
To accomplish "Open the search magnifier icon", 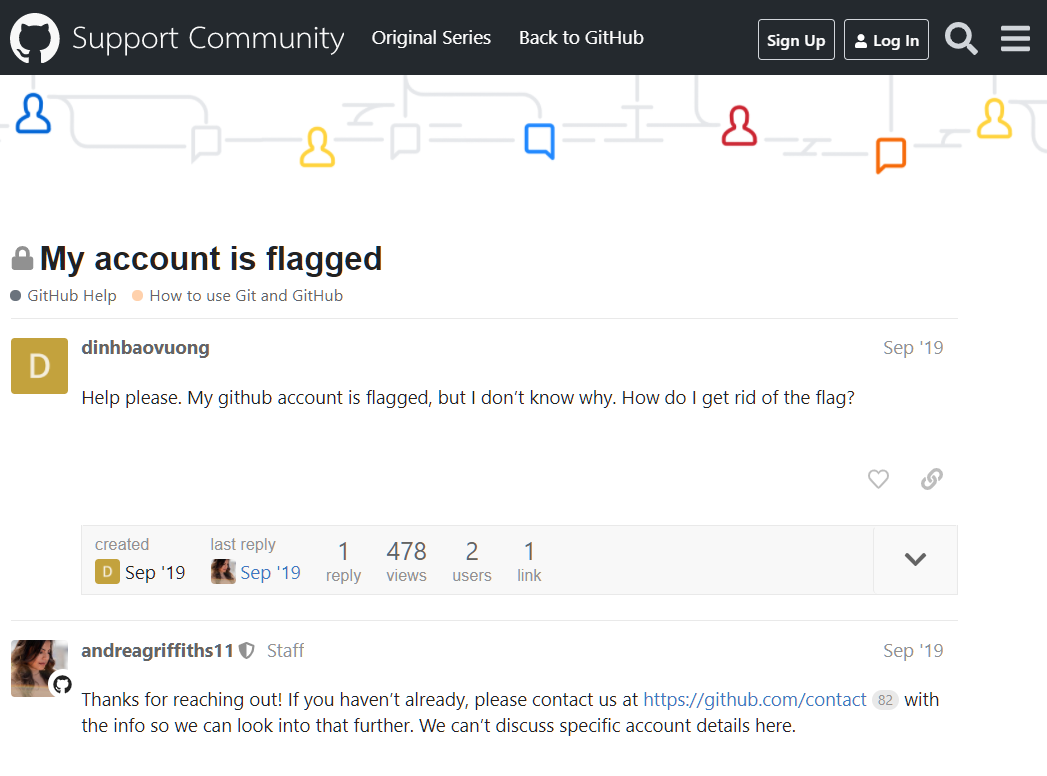I will (x=961, y=39).
